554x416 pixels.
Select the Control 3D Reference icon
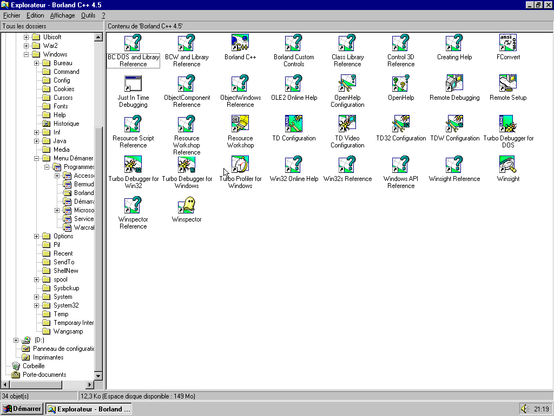coord(401,43)
